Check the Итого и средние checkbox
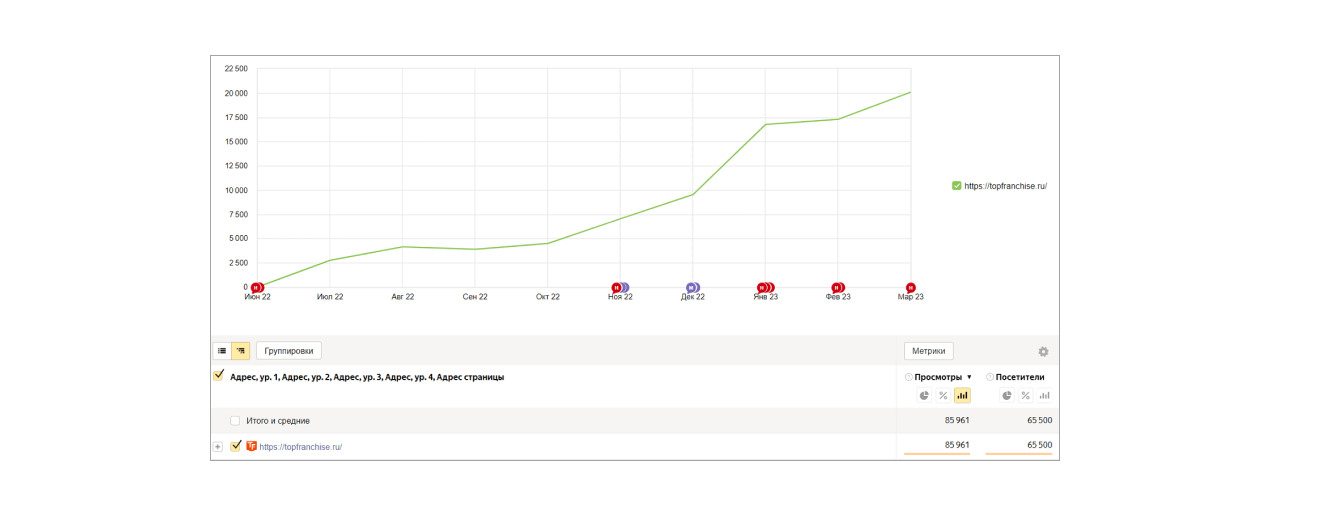Screen dimensions: 1340x516 pos(235,421)
